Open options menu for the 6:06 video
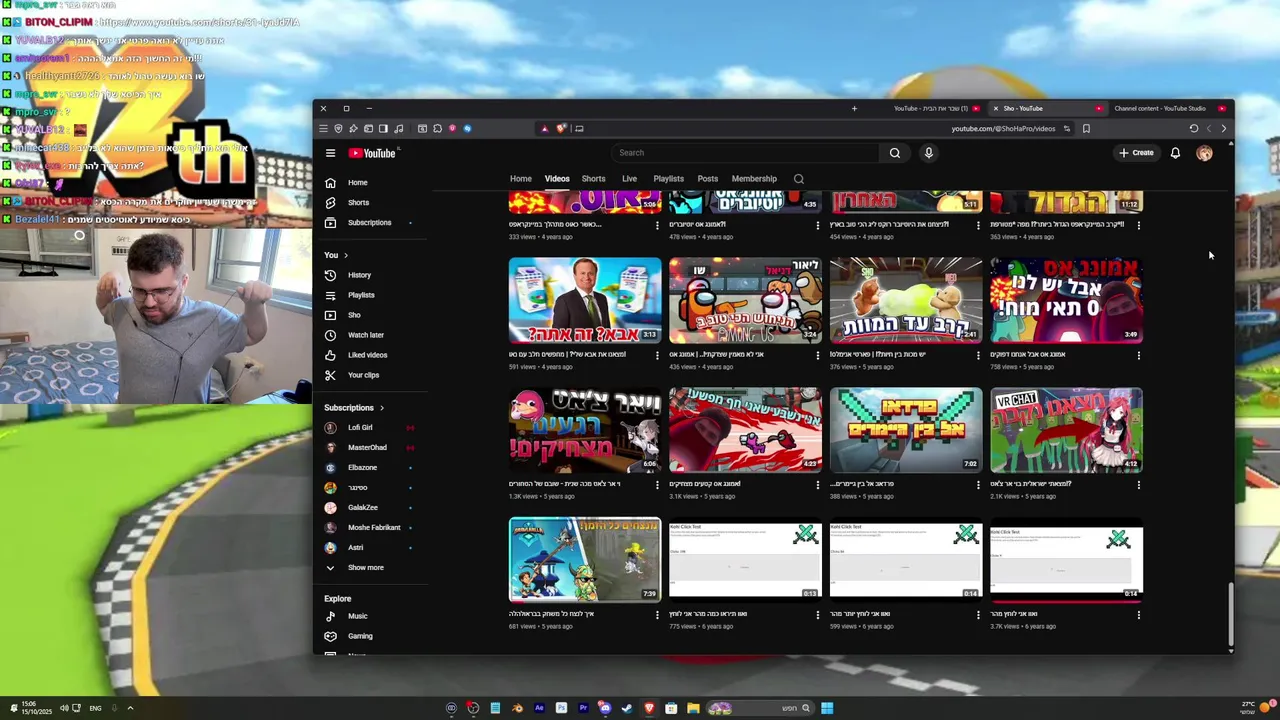 click(x=657, y=485)
